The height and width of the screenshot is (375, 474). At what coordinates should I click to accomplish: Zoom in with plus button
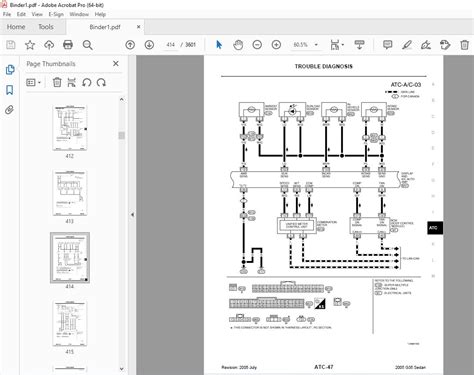(276, 45)
